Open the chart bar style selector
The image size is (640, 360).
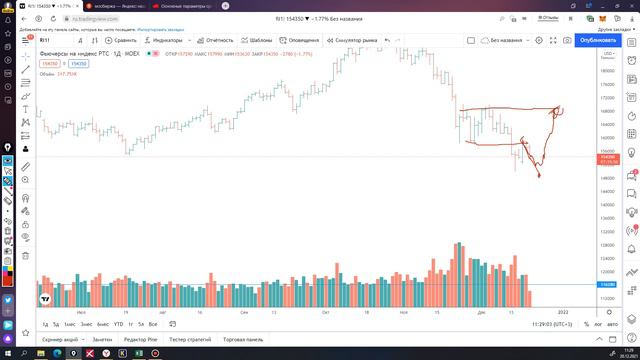(95, 40)
